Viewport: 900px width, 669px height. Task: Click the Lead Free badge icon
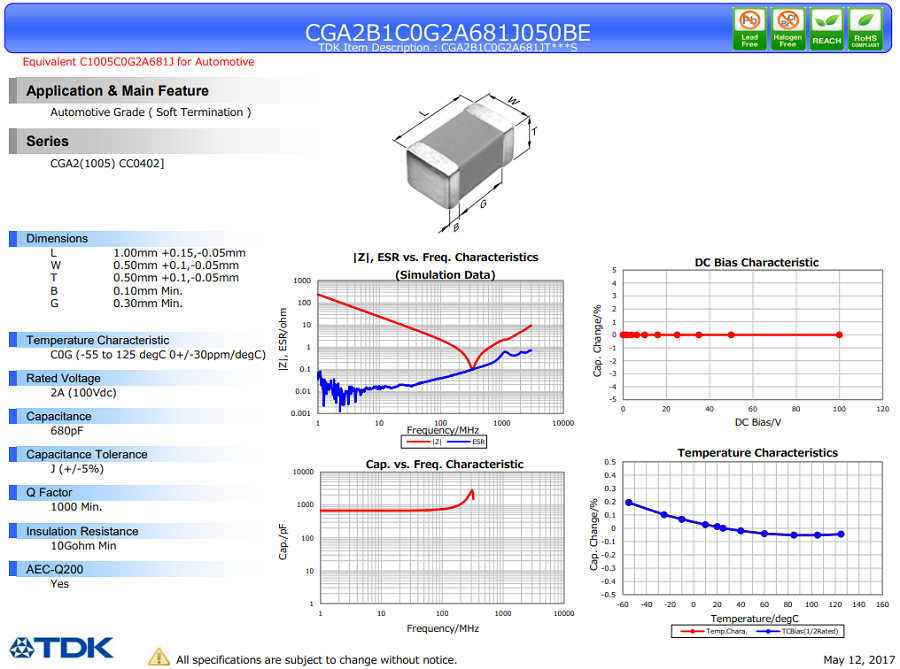[x=750, y=29]
